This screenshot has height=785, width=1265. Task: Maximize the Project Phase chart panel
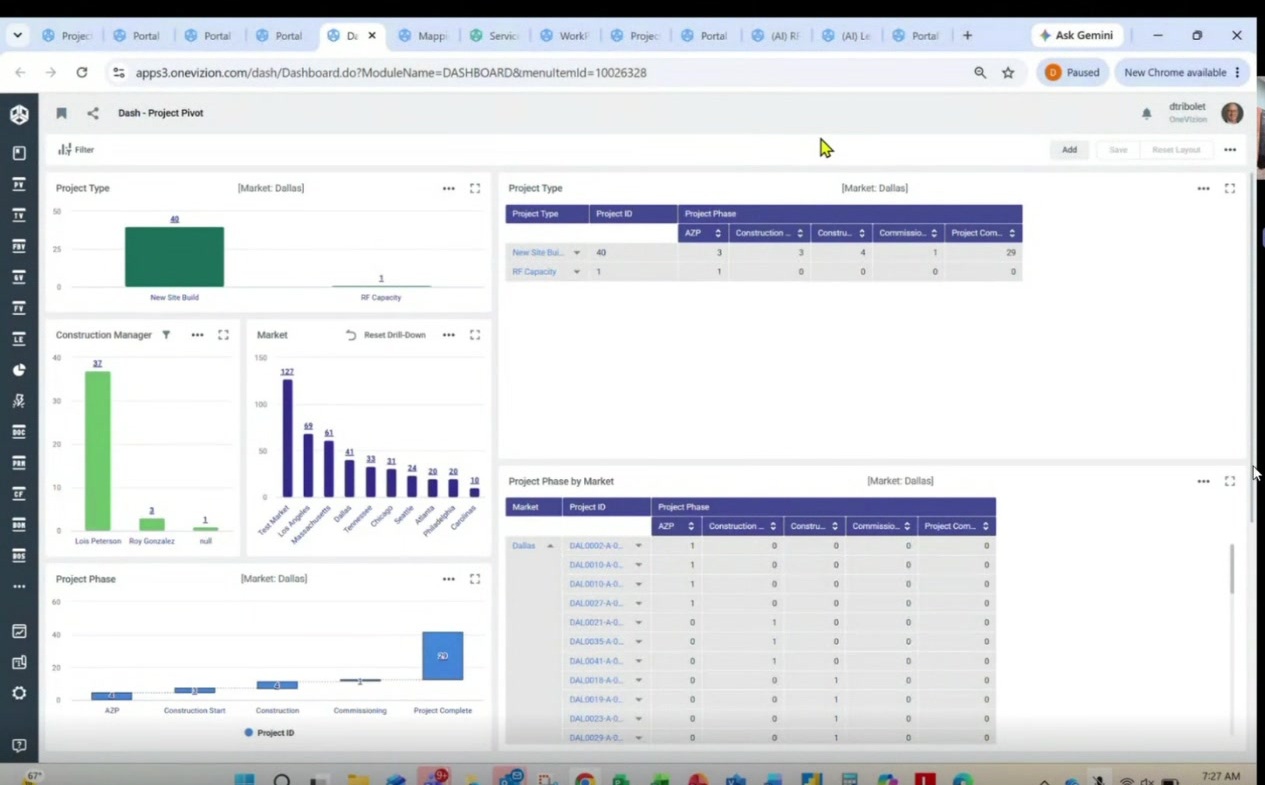[x=475, y=579]
